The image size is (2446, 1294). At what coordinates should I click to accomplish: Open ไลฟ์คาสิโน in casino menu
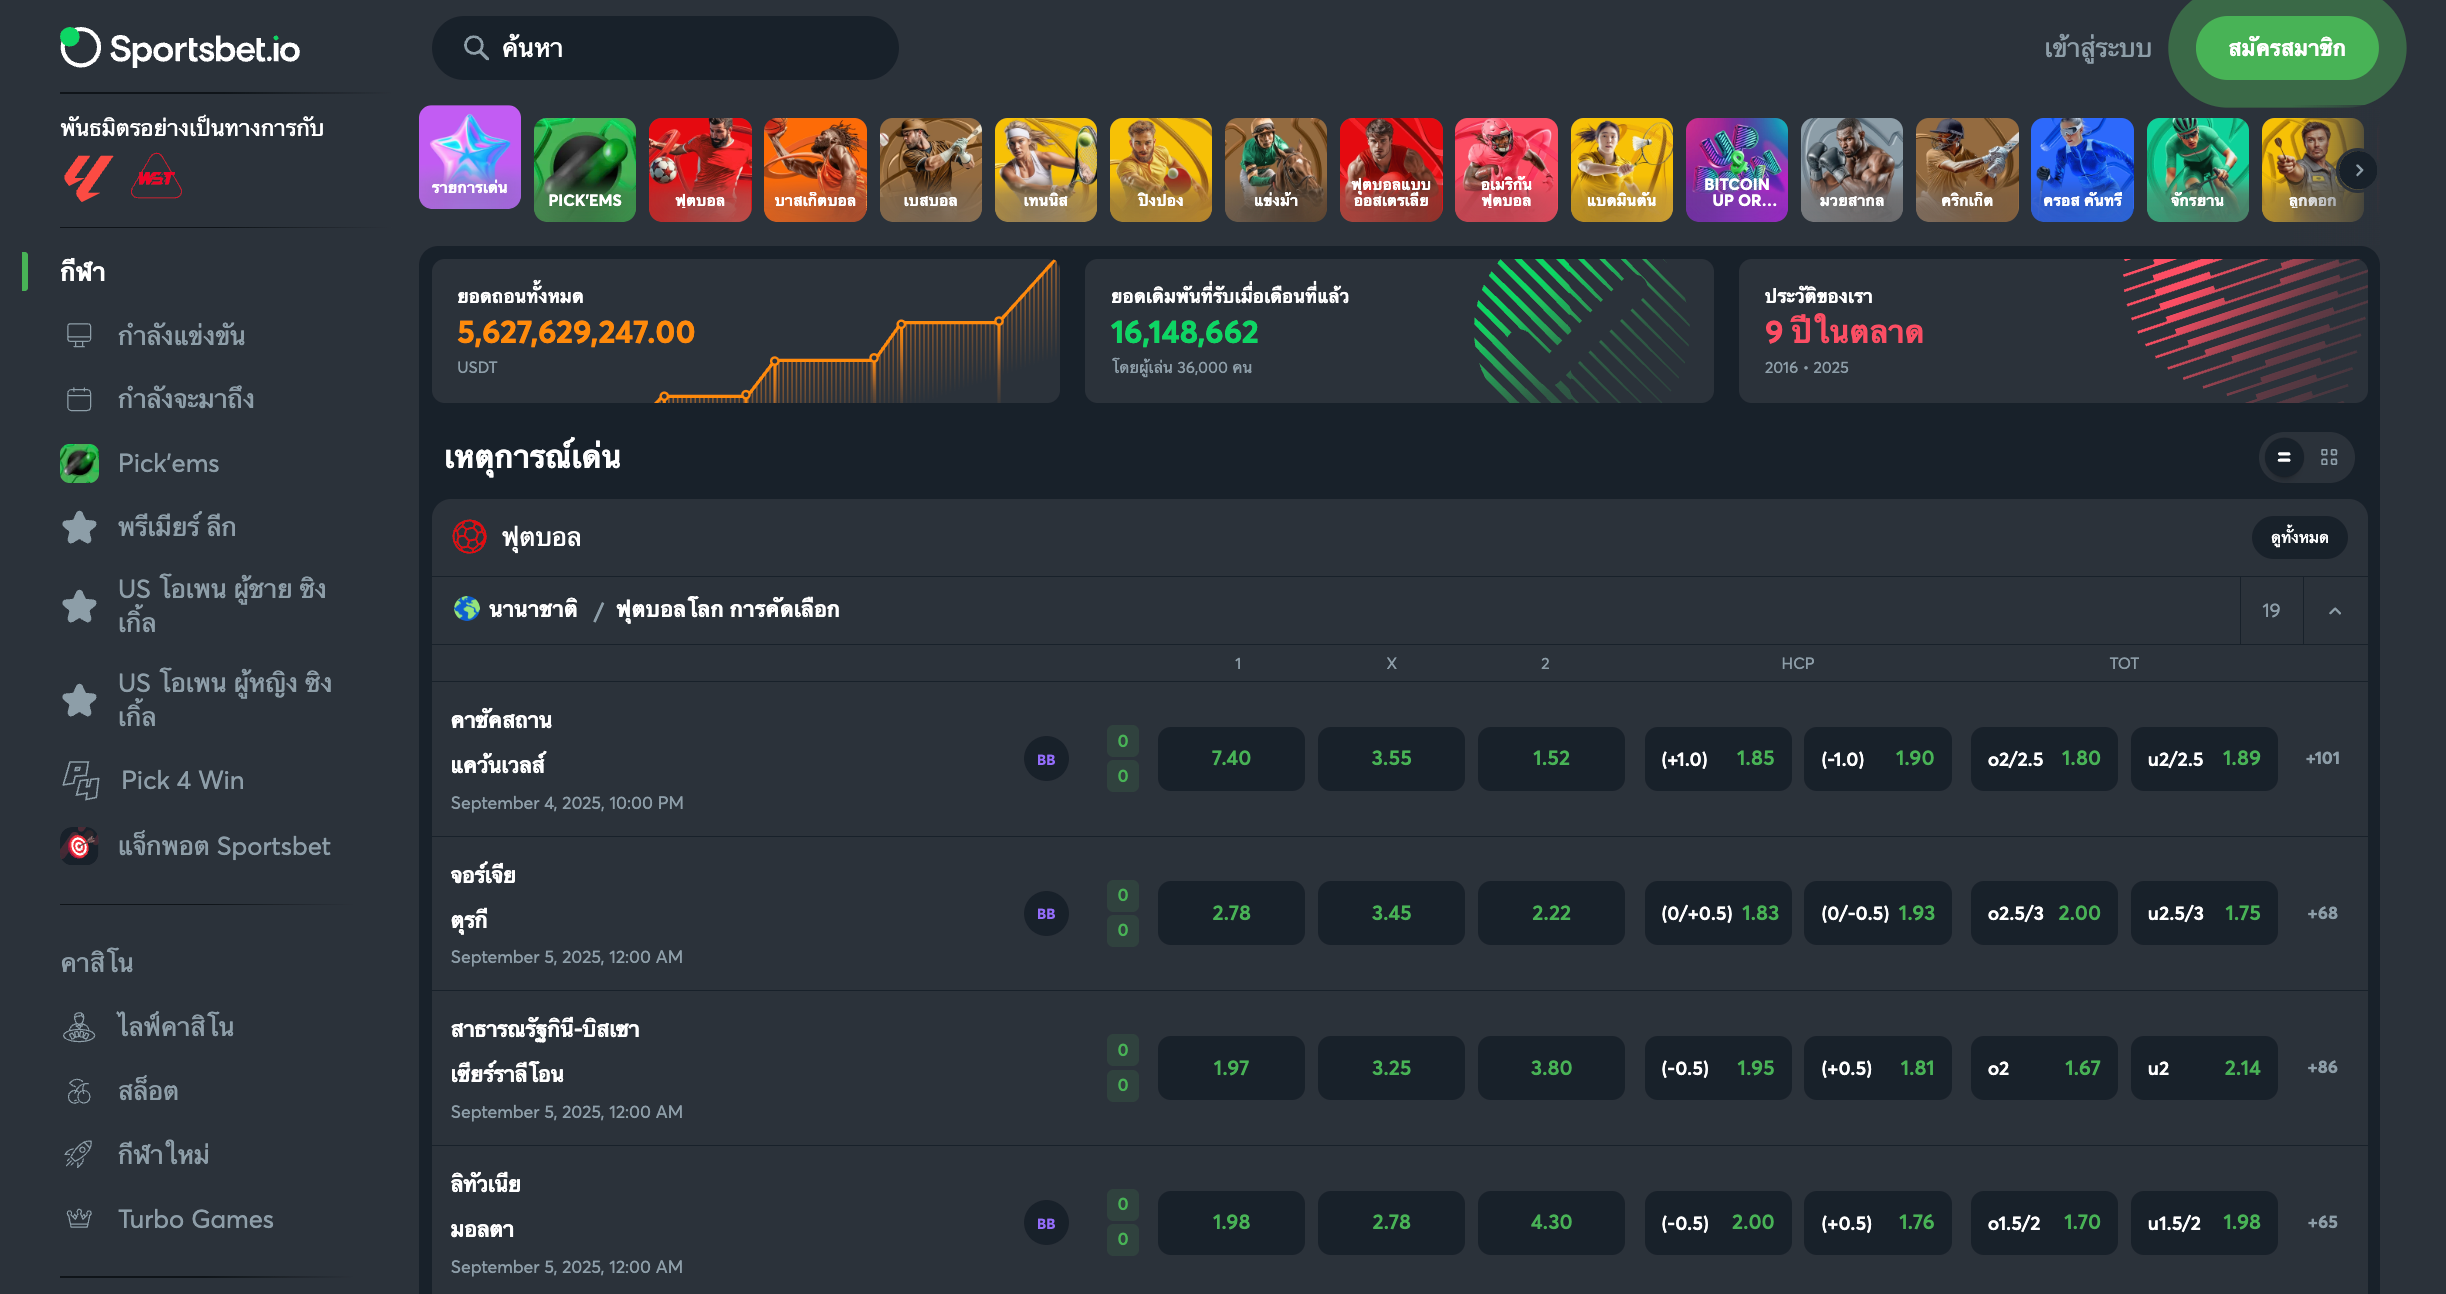click(176, 1026)
